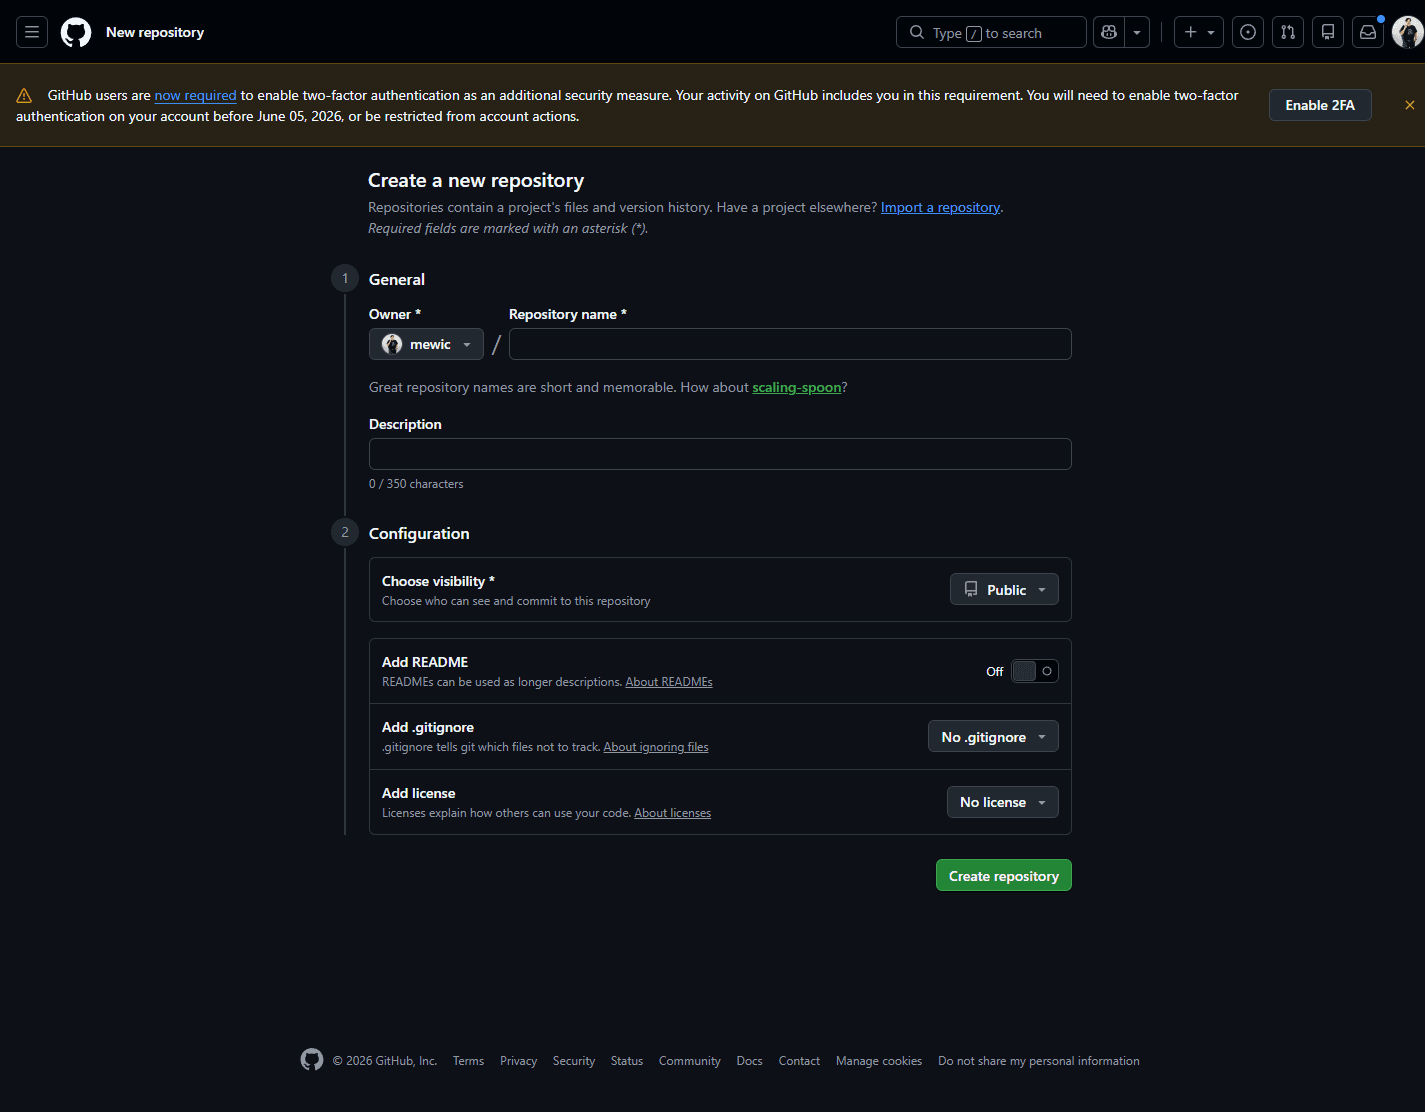Open the No license dropdown

pos(1003,802)
